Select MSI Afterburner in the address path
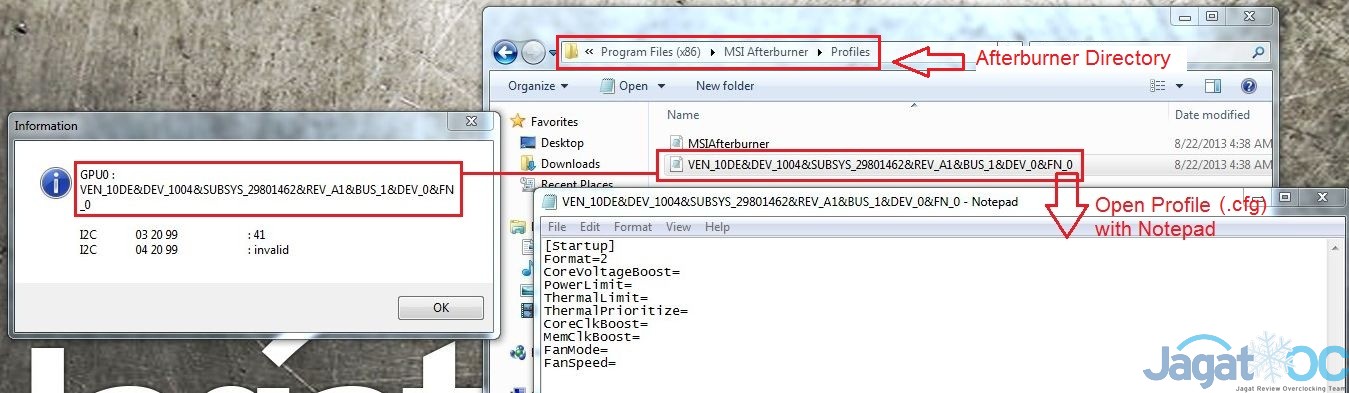 (x=766, y=52)
